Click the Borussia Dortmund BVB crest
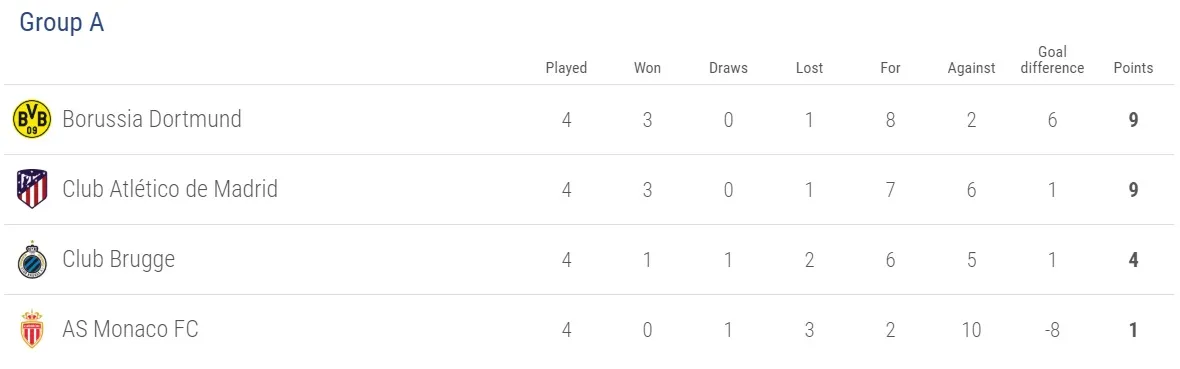This screenshot has width=1180, height=369. click(x=32, y=119)
